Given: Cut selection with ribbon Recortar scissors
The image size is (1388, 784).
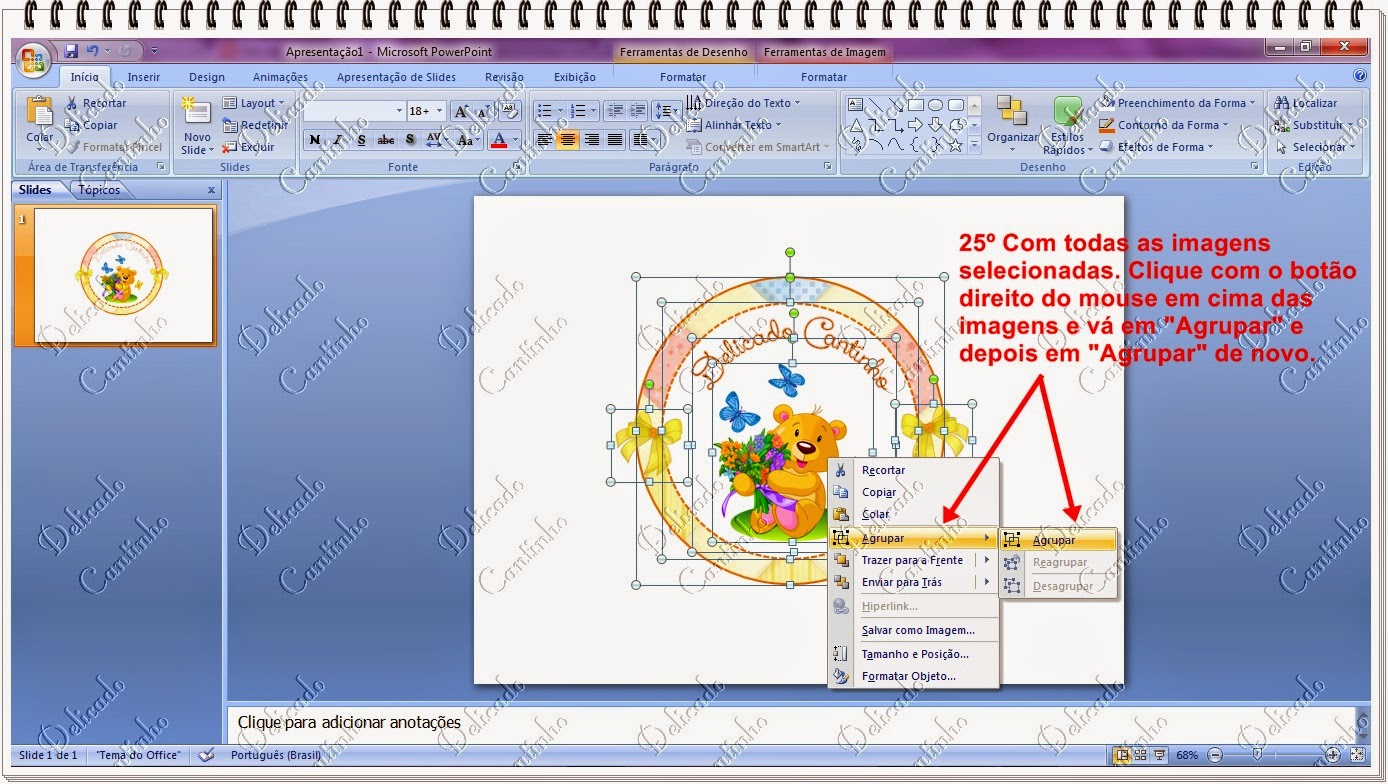Looking at the screenshot, I should point(96,103).
